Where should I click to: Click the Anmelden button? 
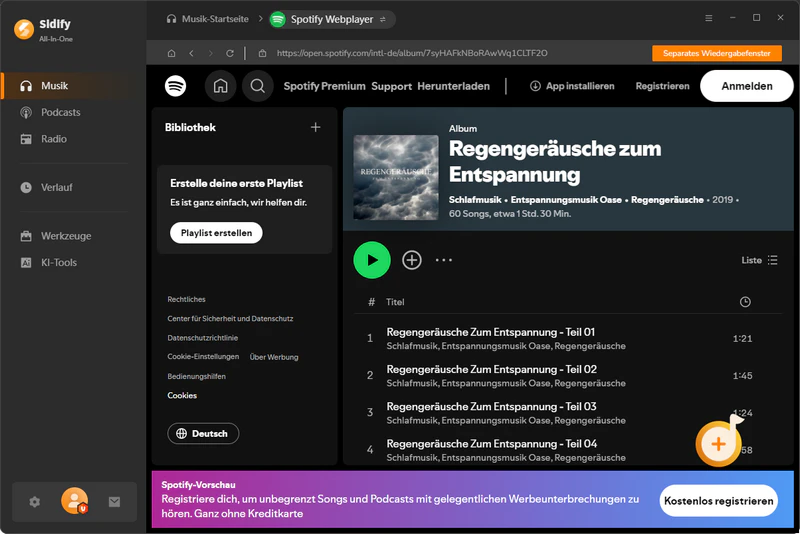[x=746, y=86]
